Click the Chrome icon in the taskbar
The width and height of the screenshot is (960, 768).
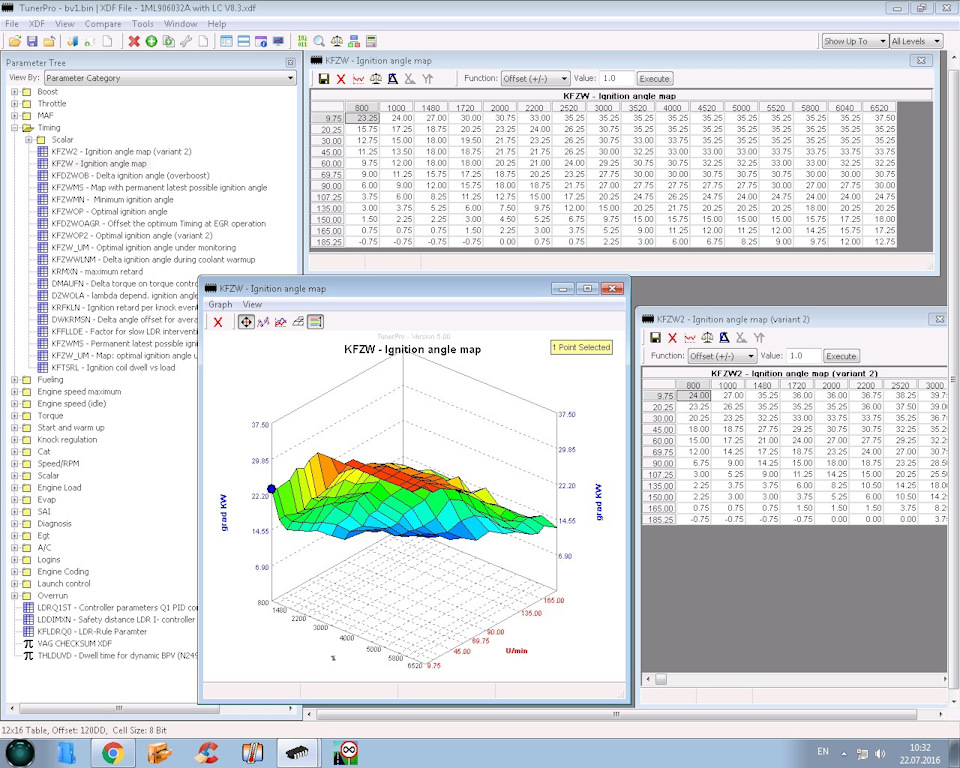(112, 753)
